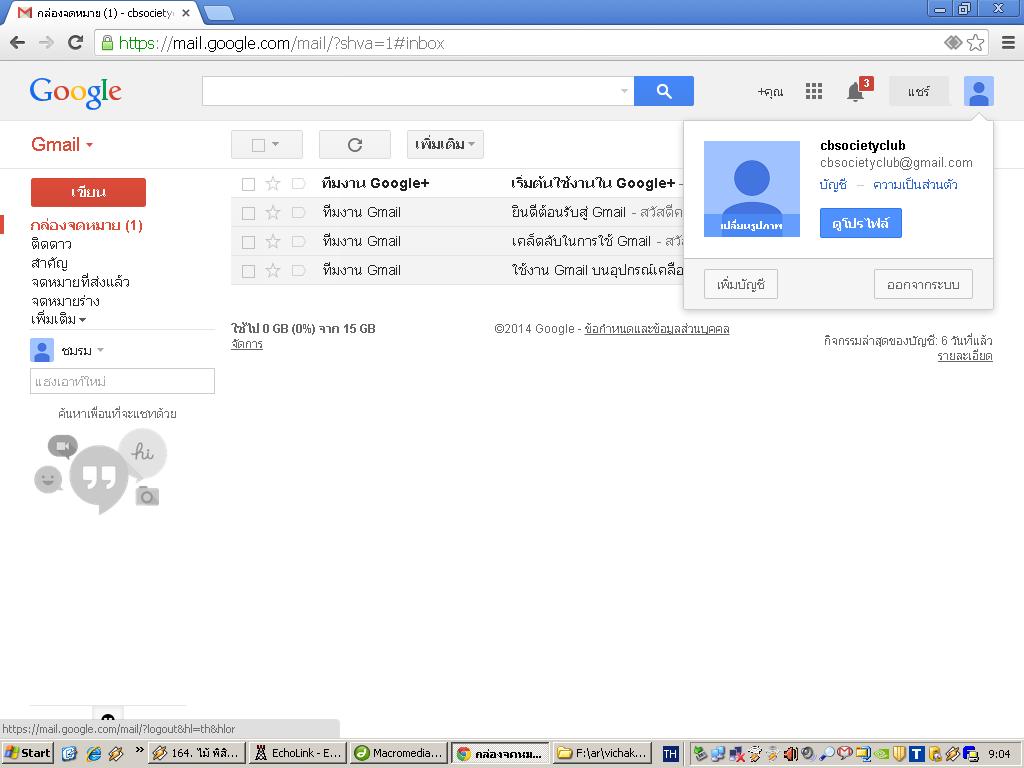Star the ใช้งาน Gmail บนอุปกรณ์ email
The height and width of the screenshot is (768, 1024).
coord(273,270)
